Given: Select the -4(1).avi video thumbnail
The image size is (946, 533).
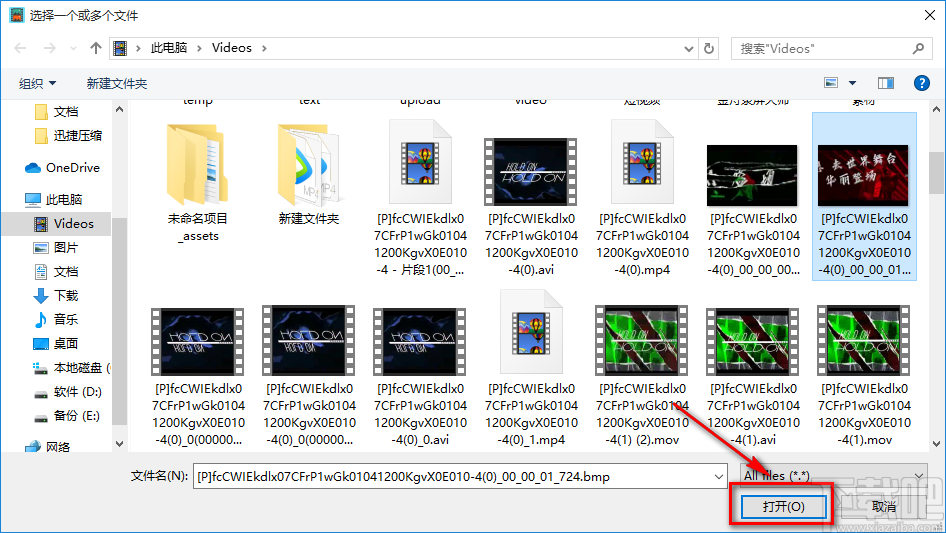Looking at the screenshot, I should (752, 341).
